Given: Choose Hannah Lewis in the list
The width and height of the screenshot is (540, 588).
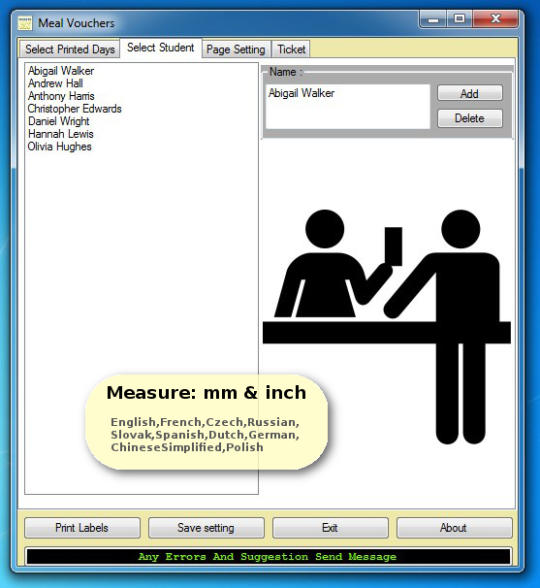Looking at the screenshot, I should tap(61, 134).
